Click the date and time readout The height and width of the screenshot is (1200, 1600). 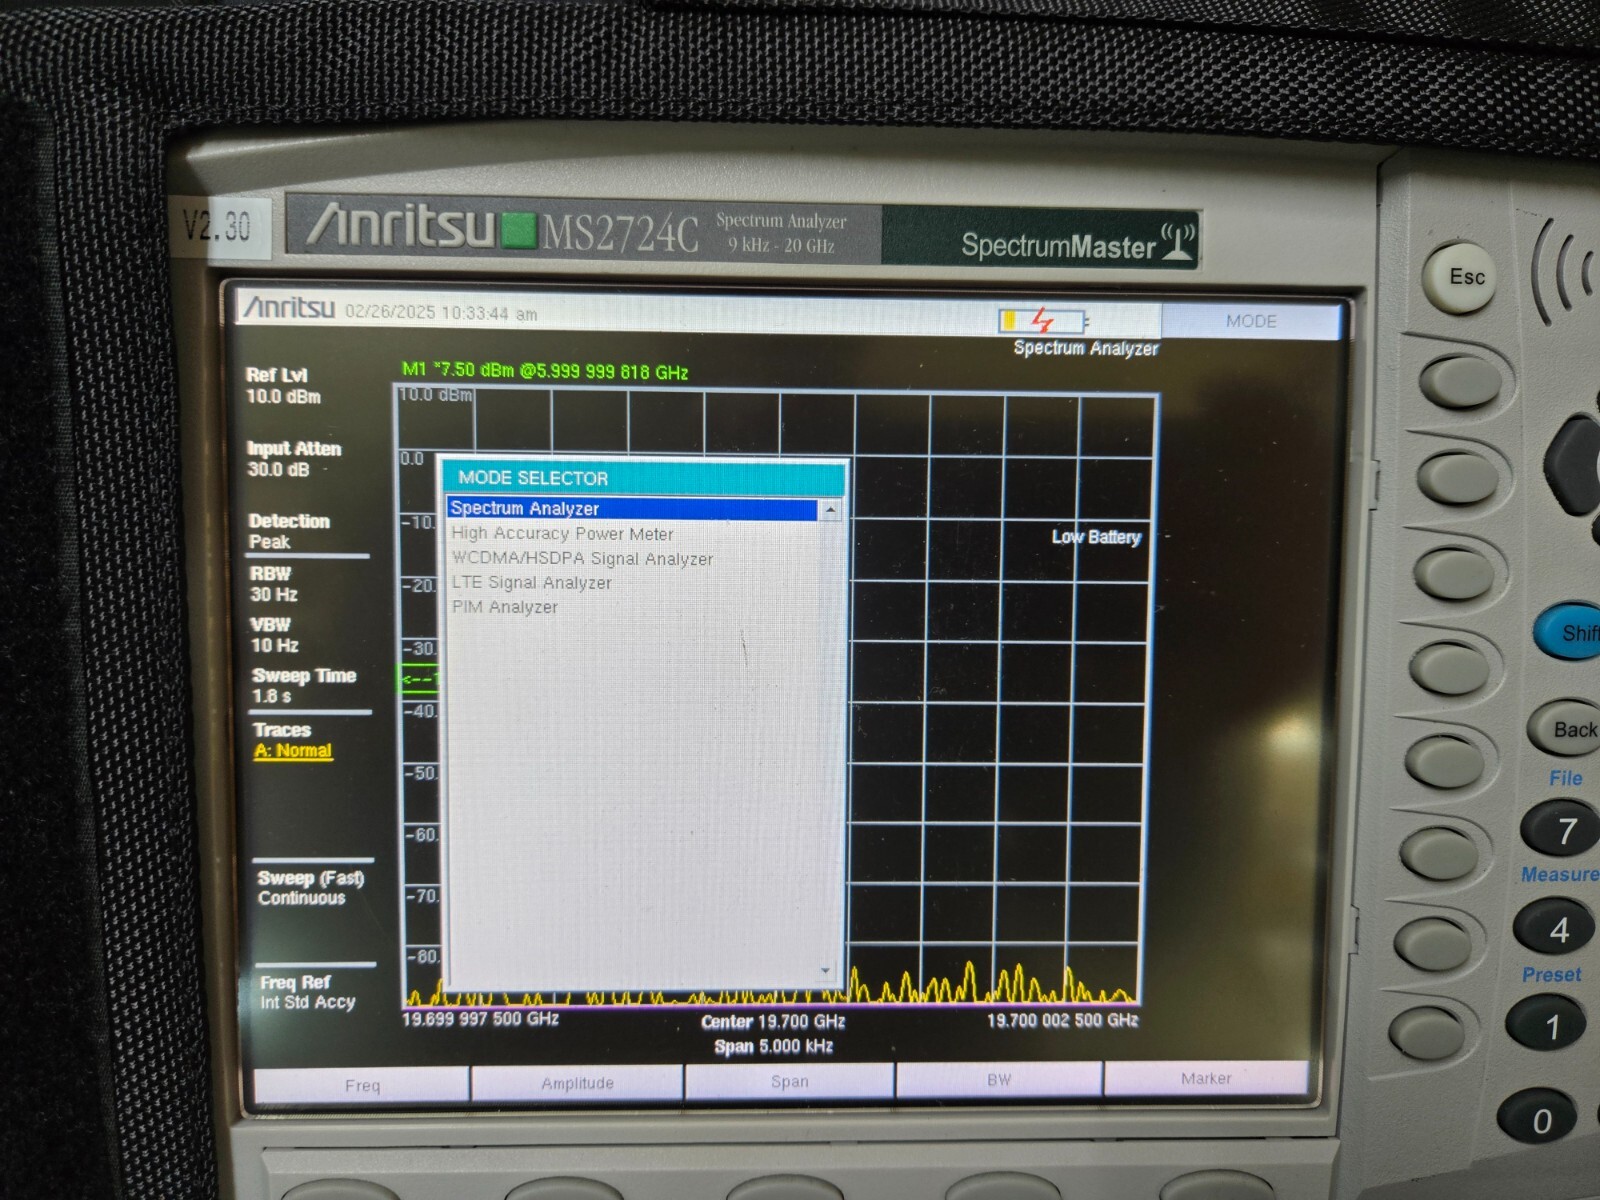click(441, 313)
